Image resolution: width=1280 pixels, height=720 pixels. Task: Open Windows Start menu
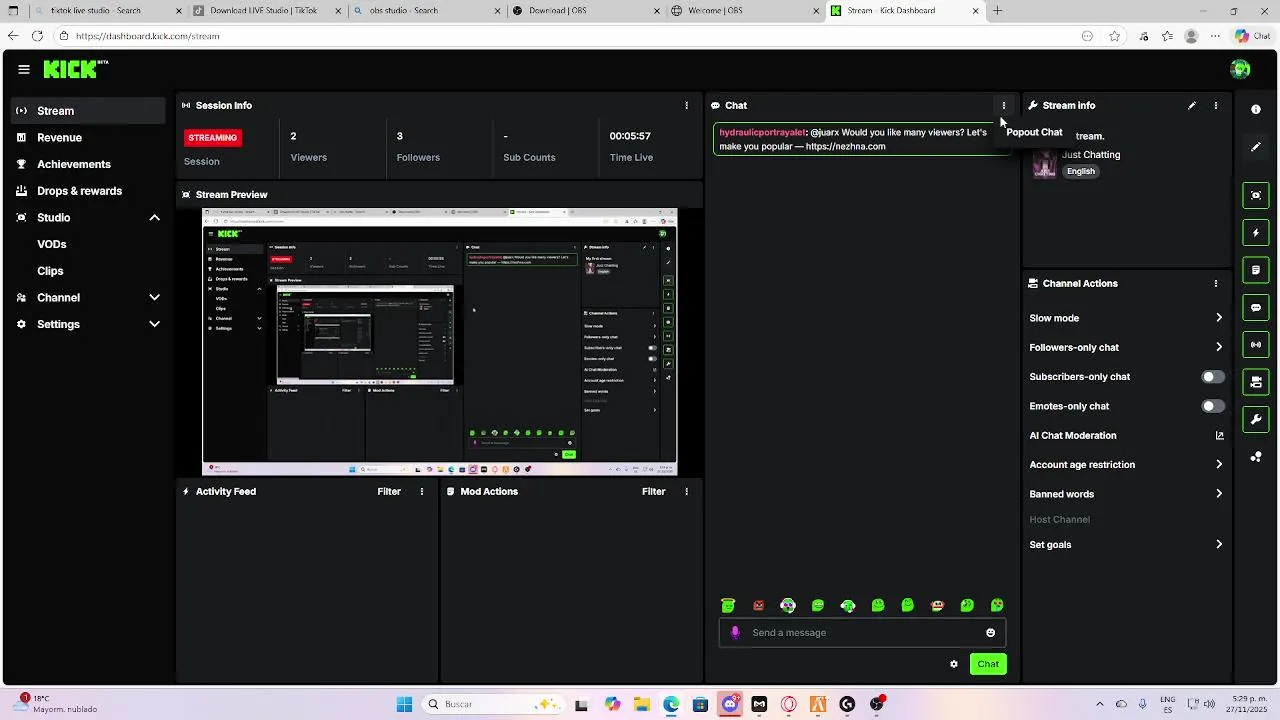click(404, 704)
